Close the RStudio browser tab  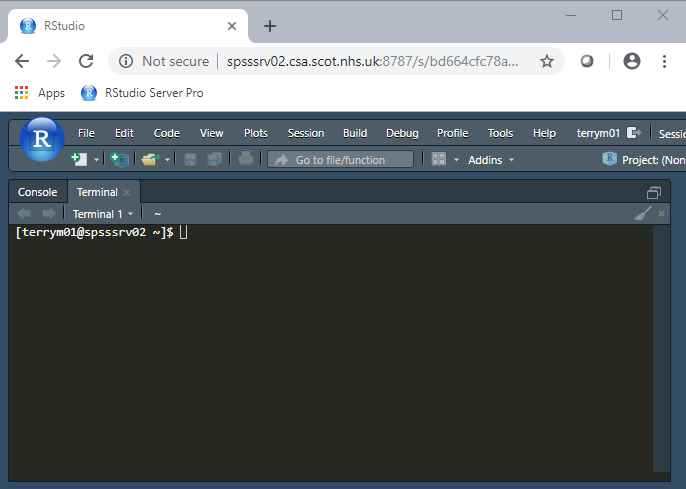[x=232, y=26]
